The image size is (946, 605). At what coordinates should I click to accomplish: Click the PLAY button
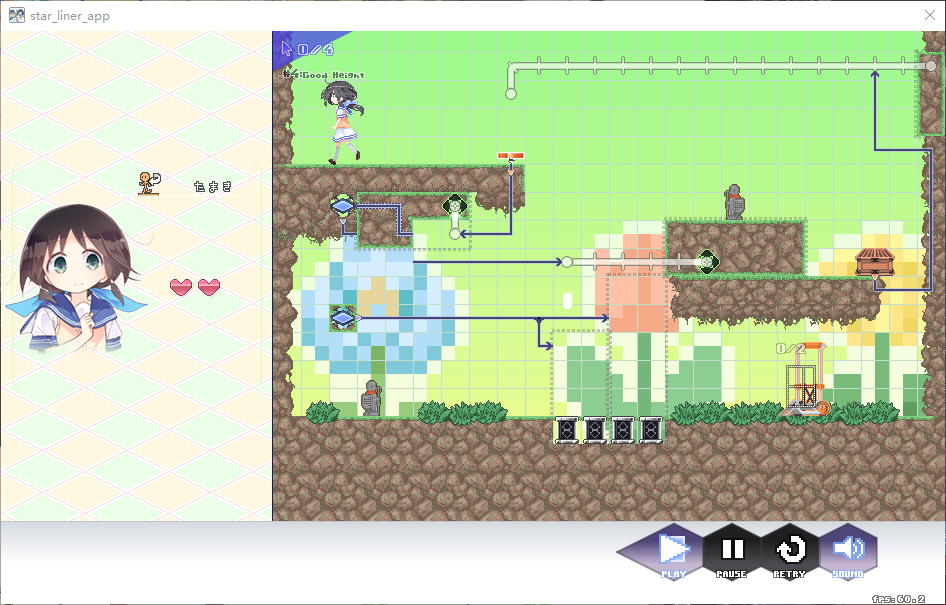click(x=672, y=552)
